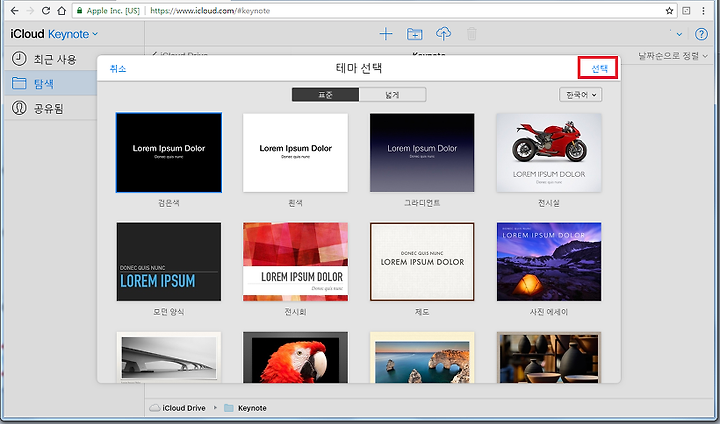Select the 검은색 black theme thumbnail

[x=169, y=153]
